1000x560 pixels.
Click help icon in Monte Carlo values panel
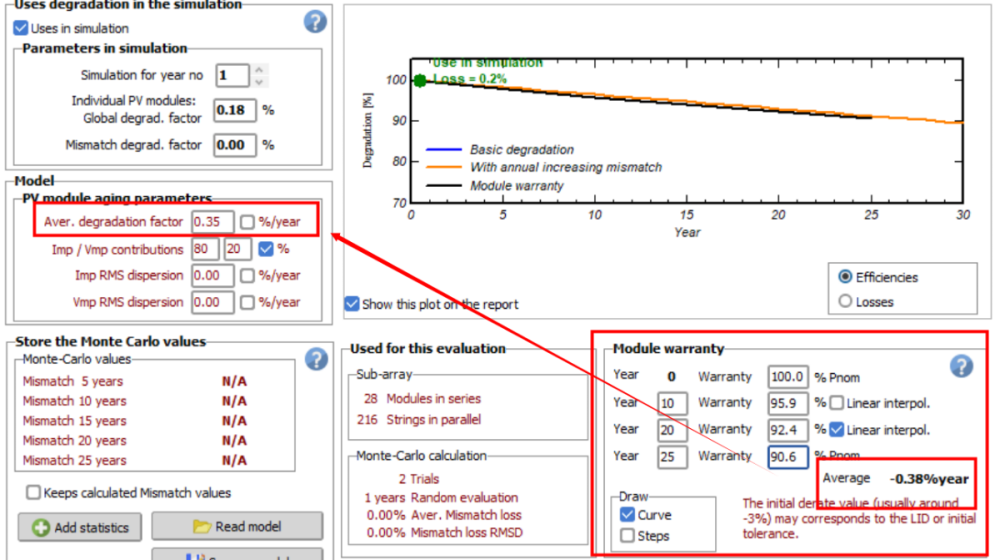[x=316, y=359]
